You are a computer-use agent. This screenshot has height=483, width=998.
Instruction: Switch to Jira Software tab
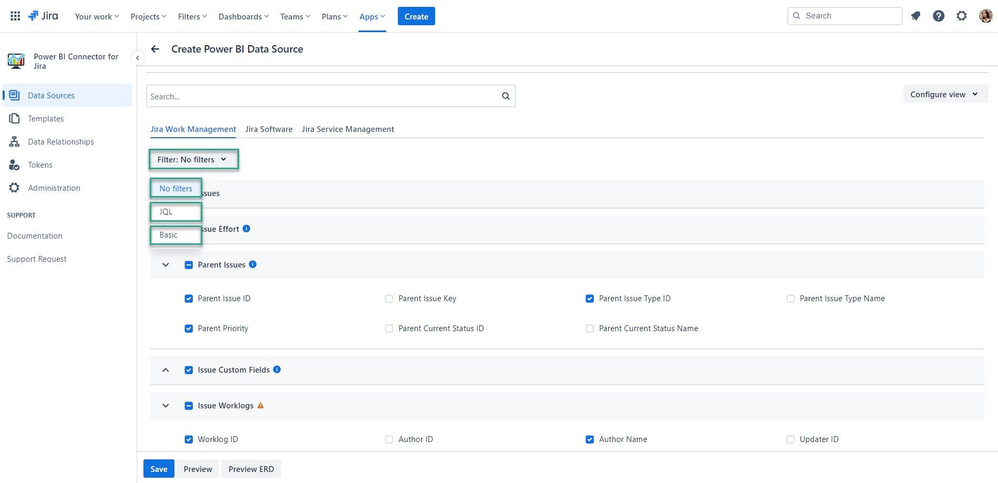[x=269, y=129]
